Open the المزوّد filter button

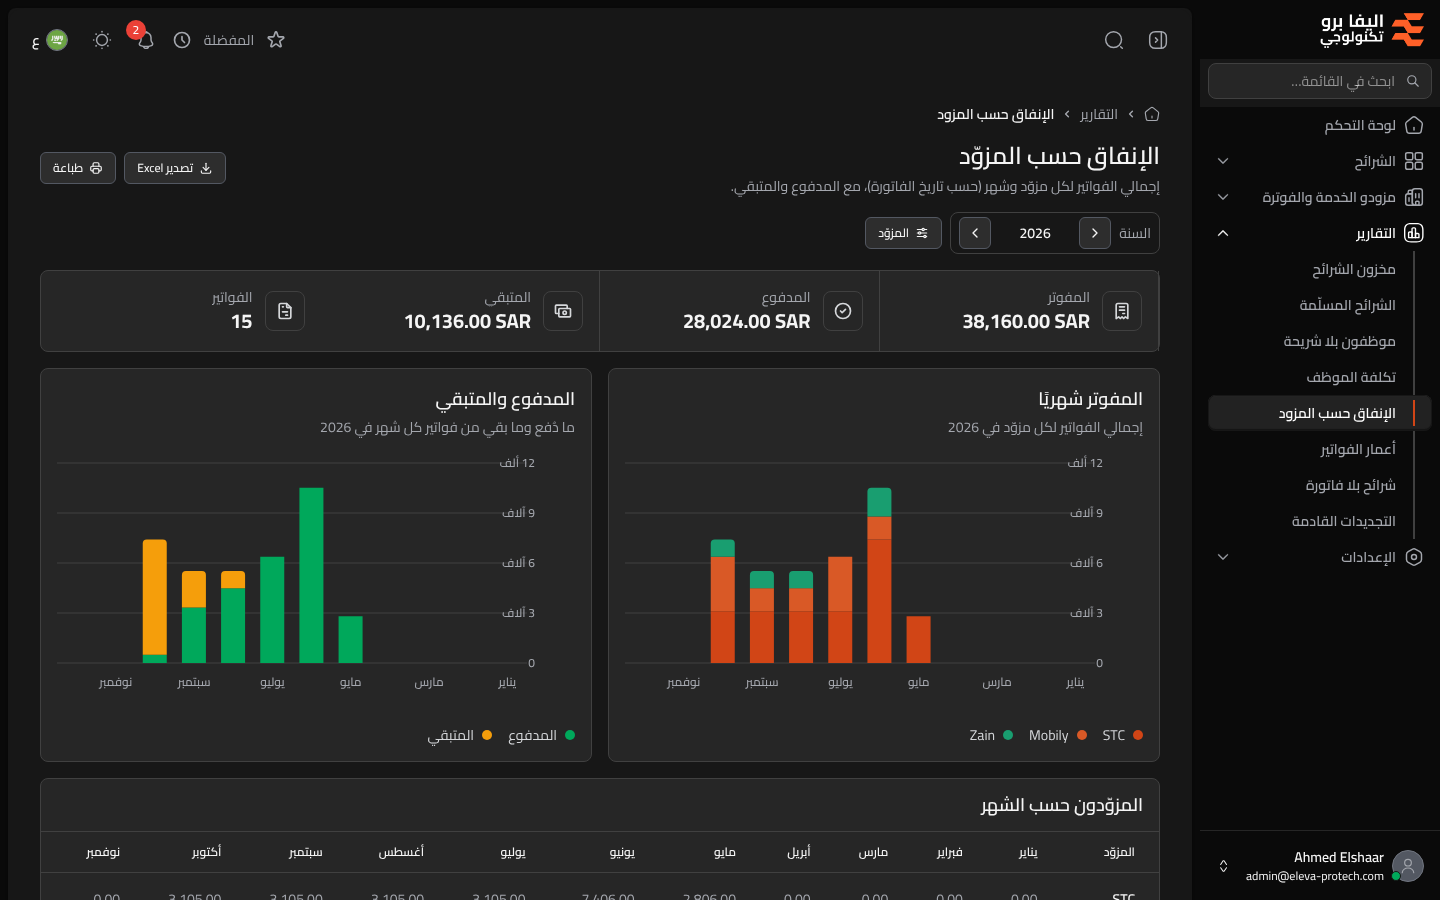click(903, 233)
